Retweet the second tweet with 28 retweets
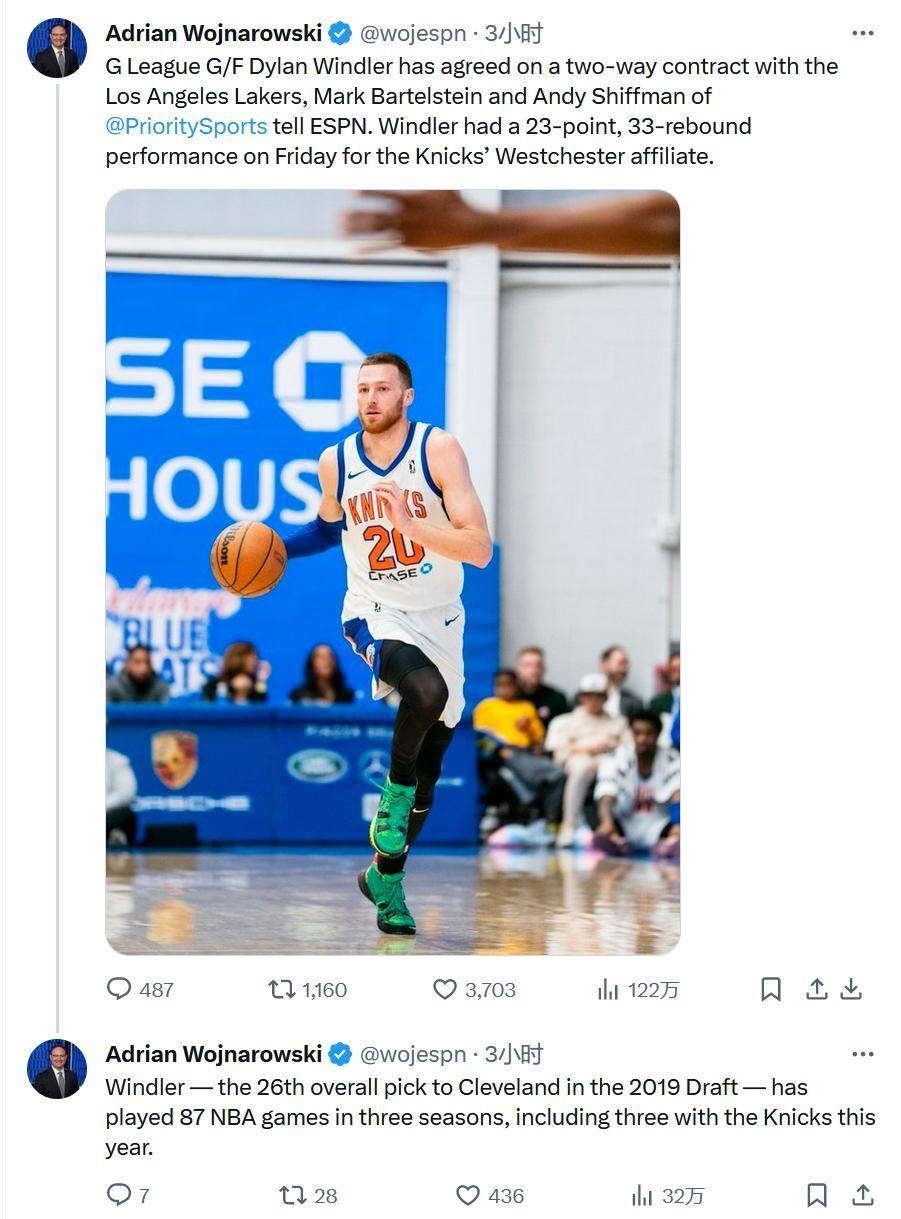 (x=292, y=1195)
